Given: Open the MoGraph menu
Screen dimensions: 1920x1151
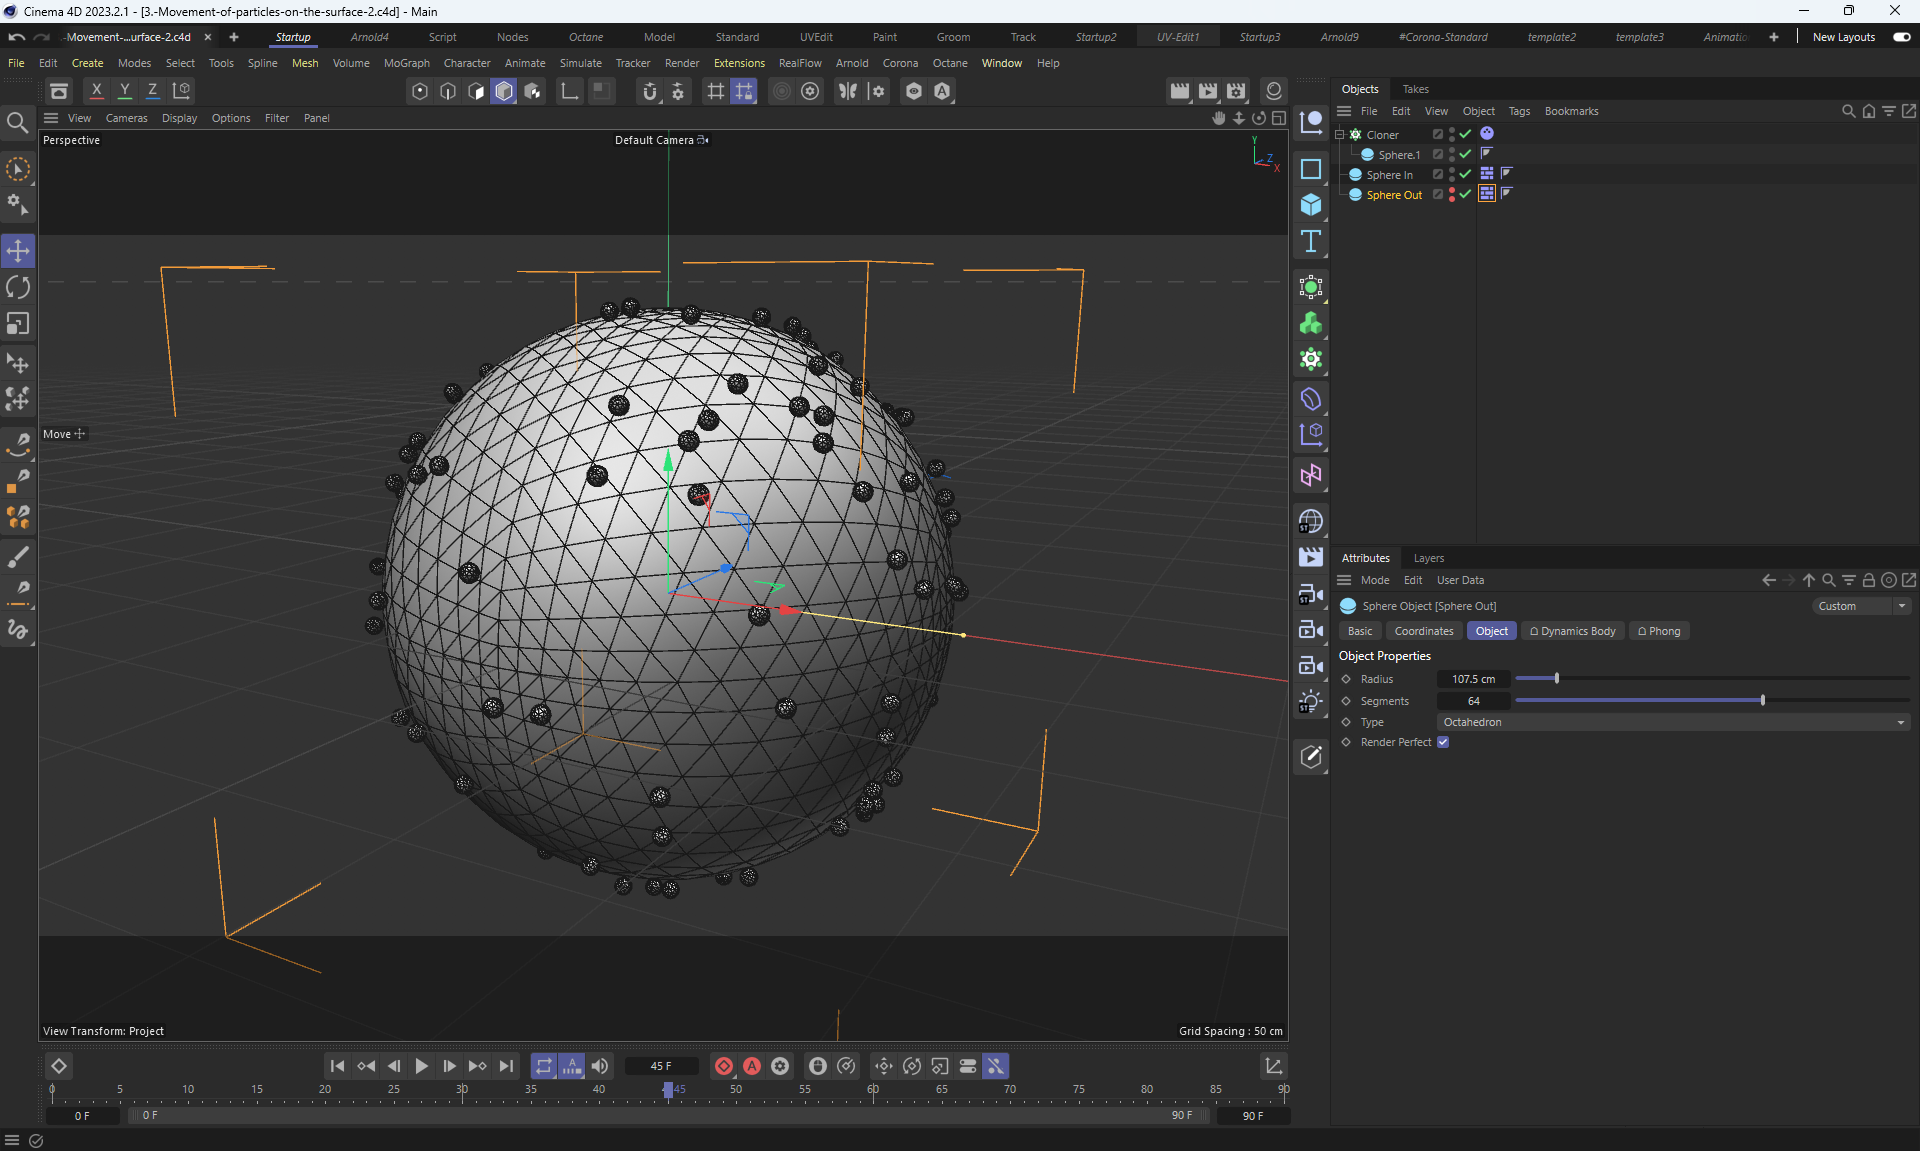Looking at the screenshot, I should coord(406,63).
